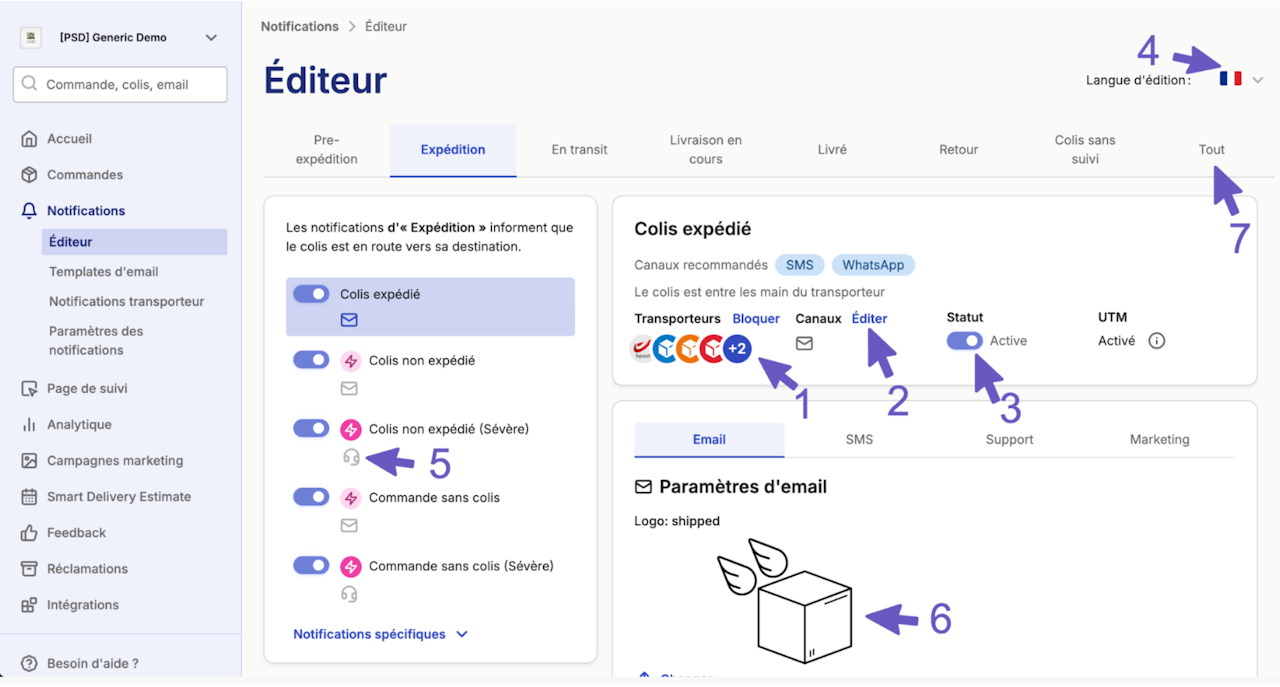
Task: Click the Réclamations archive box icon
Action: pos(29,569)
